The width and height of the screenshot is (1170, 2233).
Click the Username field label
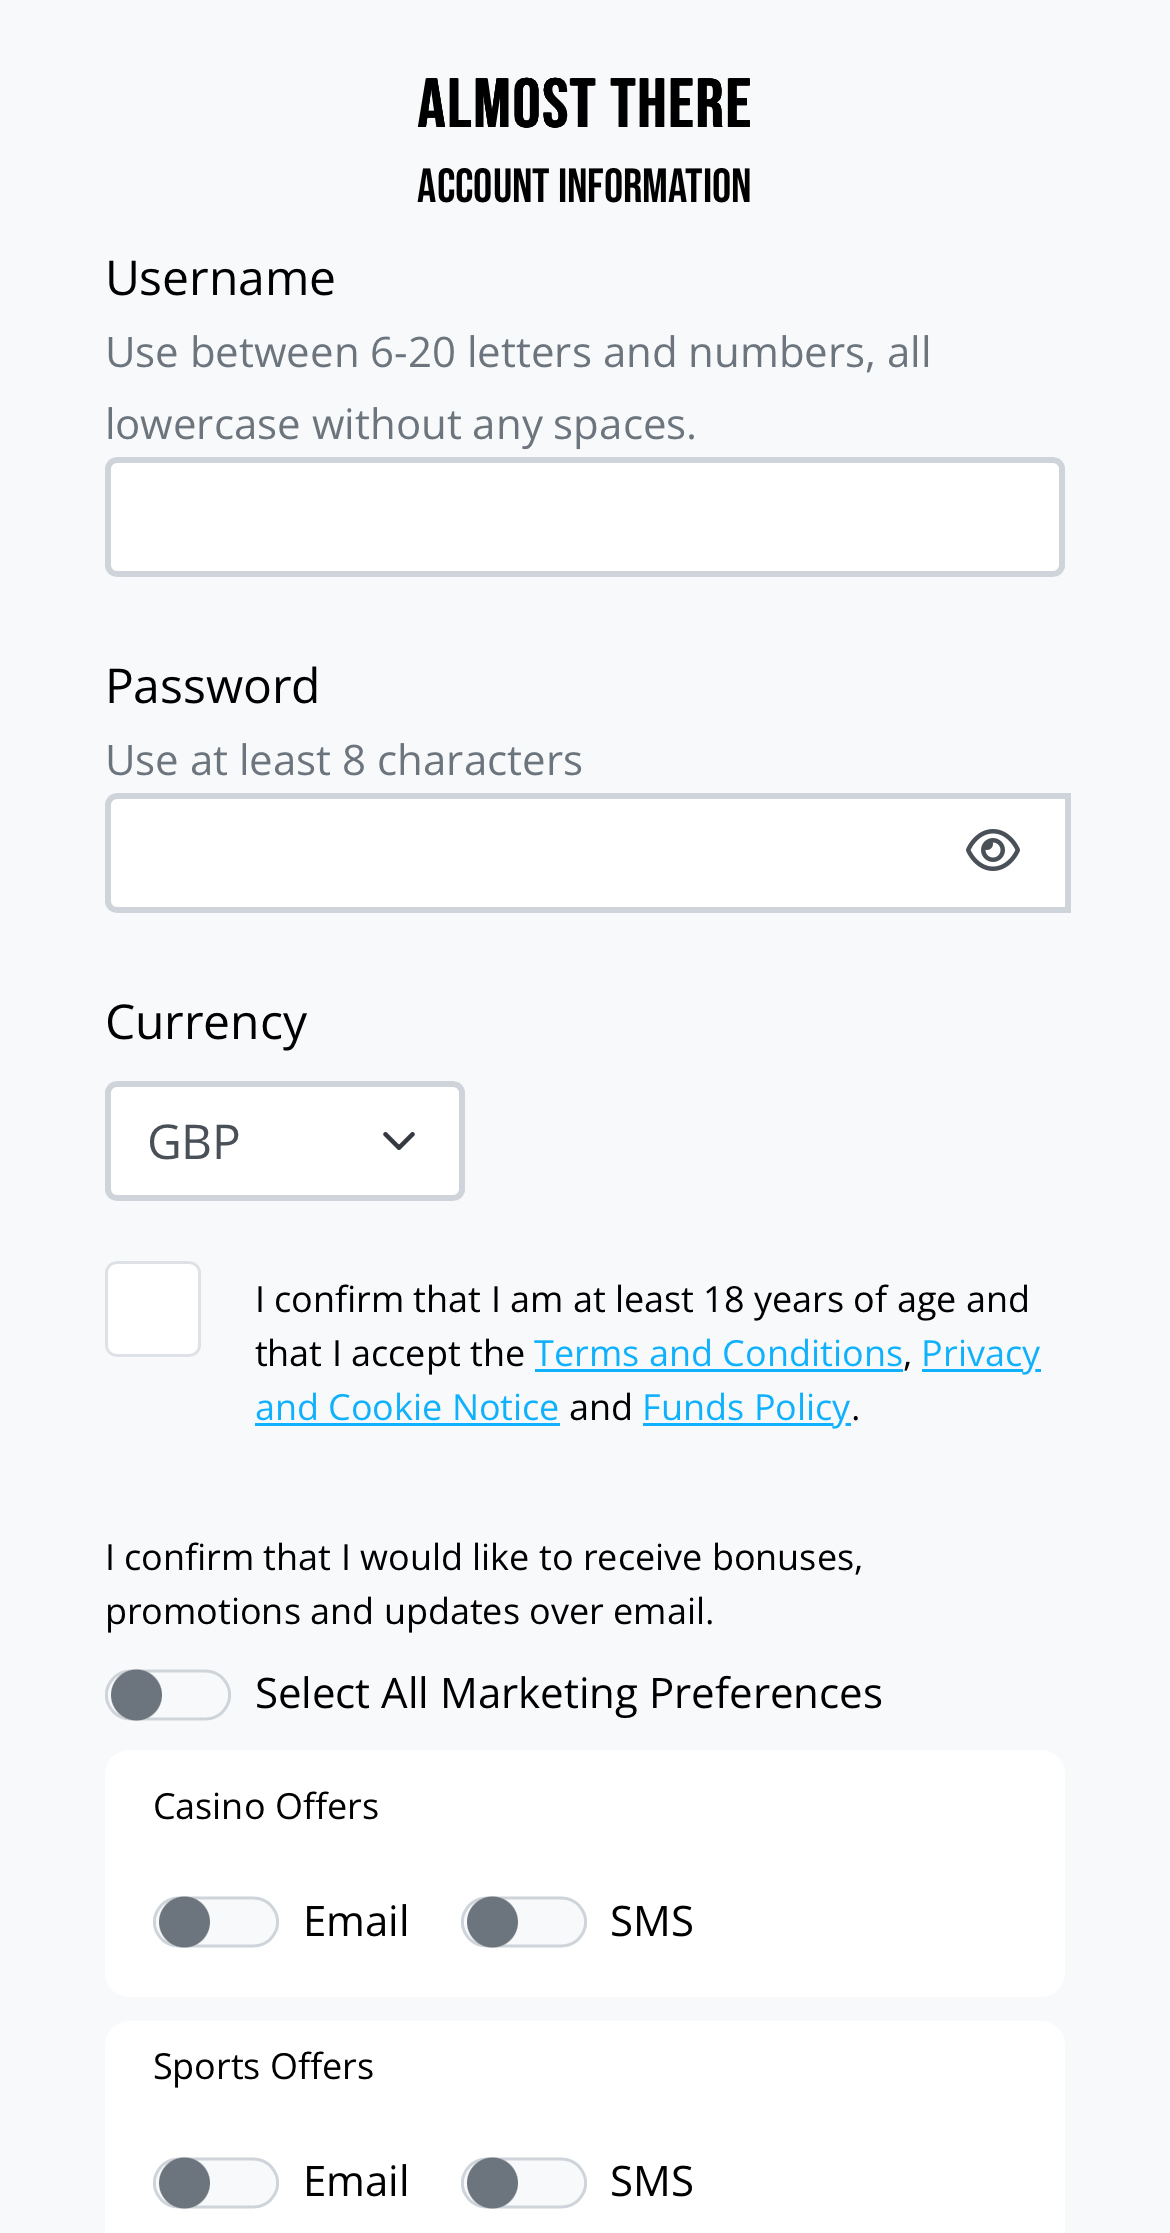point(220,277)
